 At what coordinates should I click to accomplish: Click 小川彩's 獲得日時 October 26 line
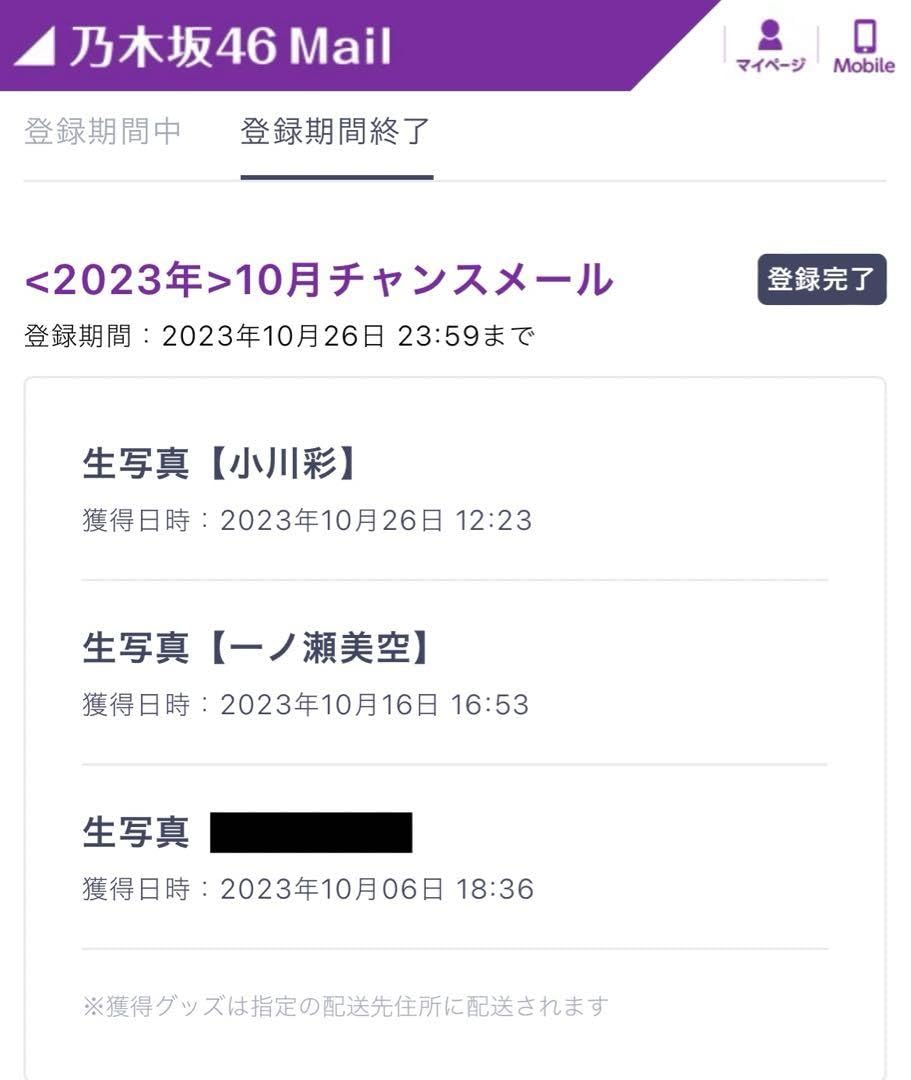[307, 520]
